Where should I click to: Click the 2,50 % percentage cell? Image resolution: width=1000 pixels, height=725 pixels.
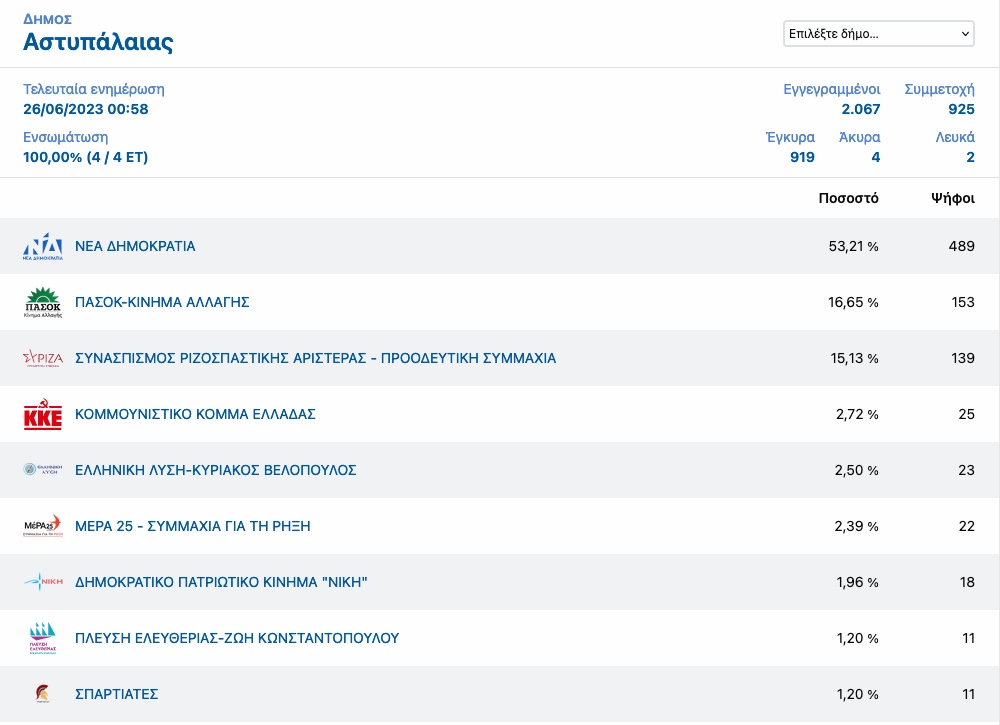[857, 470]
